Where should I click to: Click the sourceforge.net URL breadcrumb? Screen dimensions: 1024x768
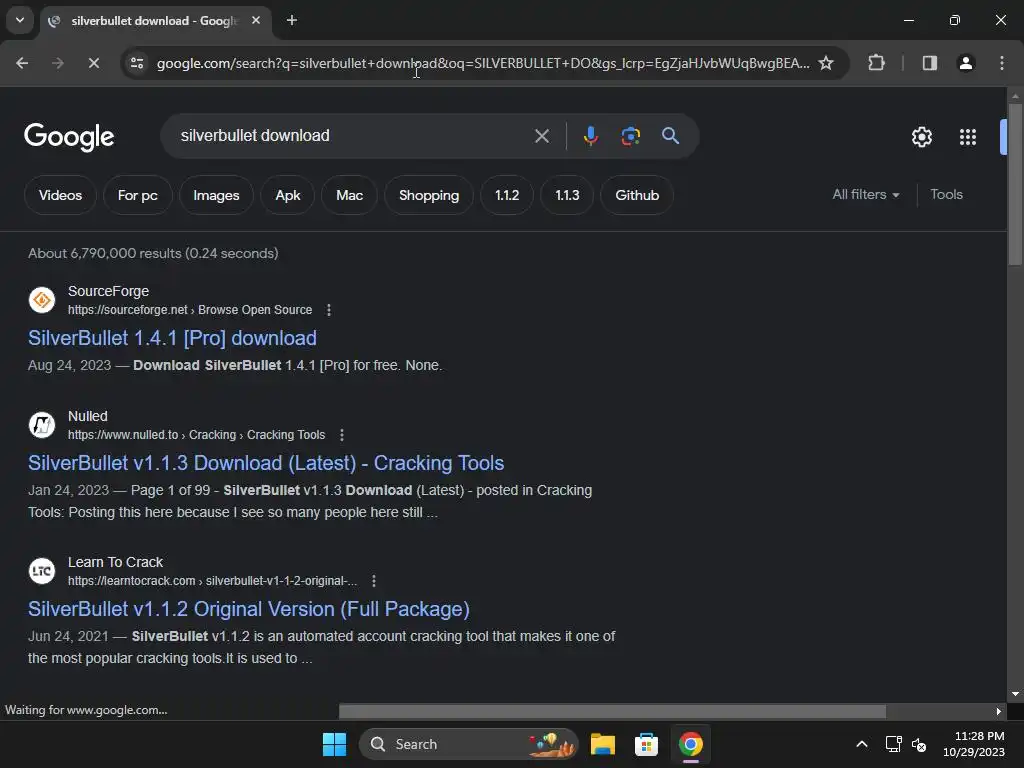point(190,310)
